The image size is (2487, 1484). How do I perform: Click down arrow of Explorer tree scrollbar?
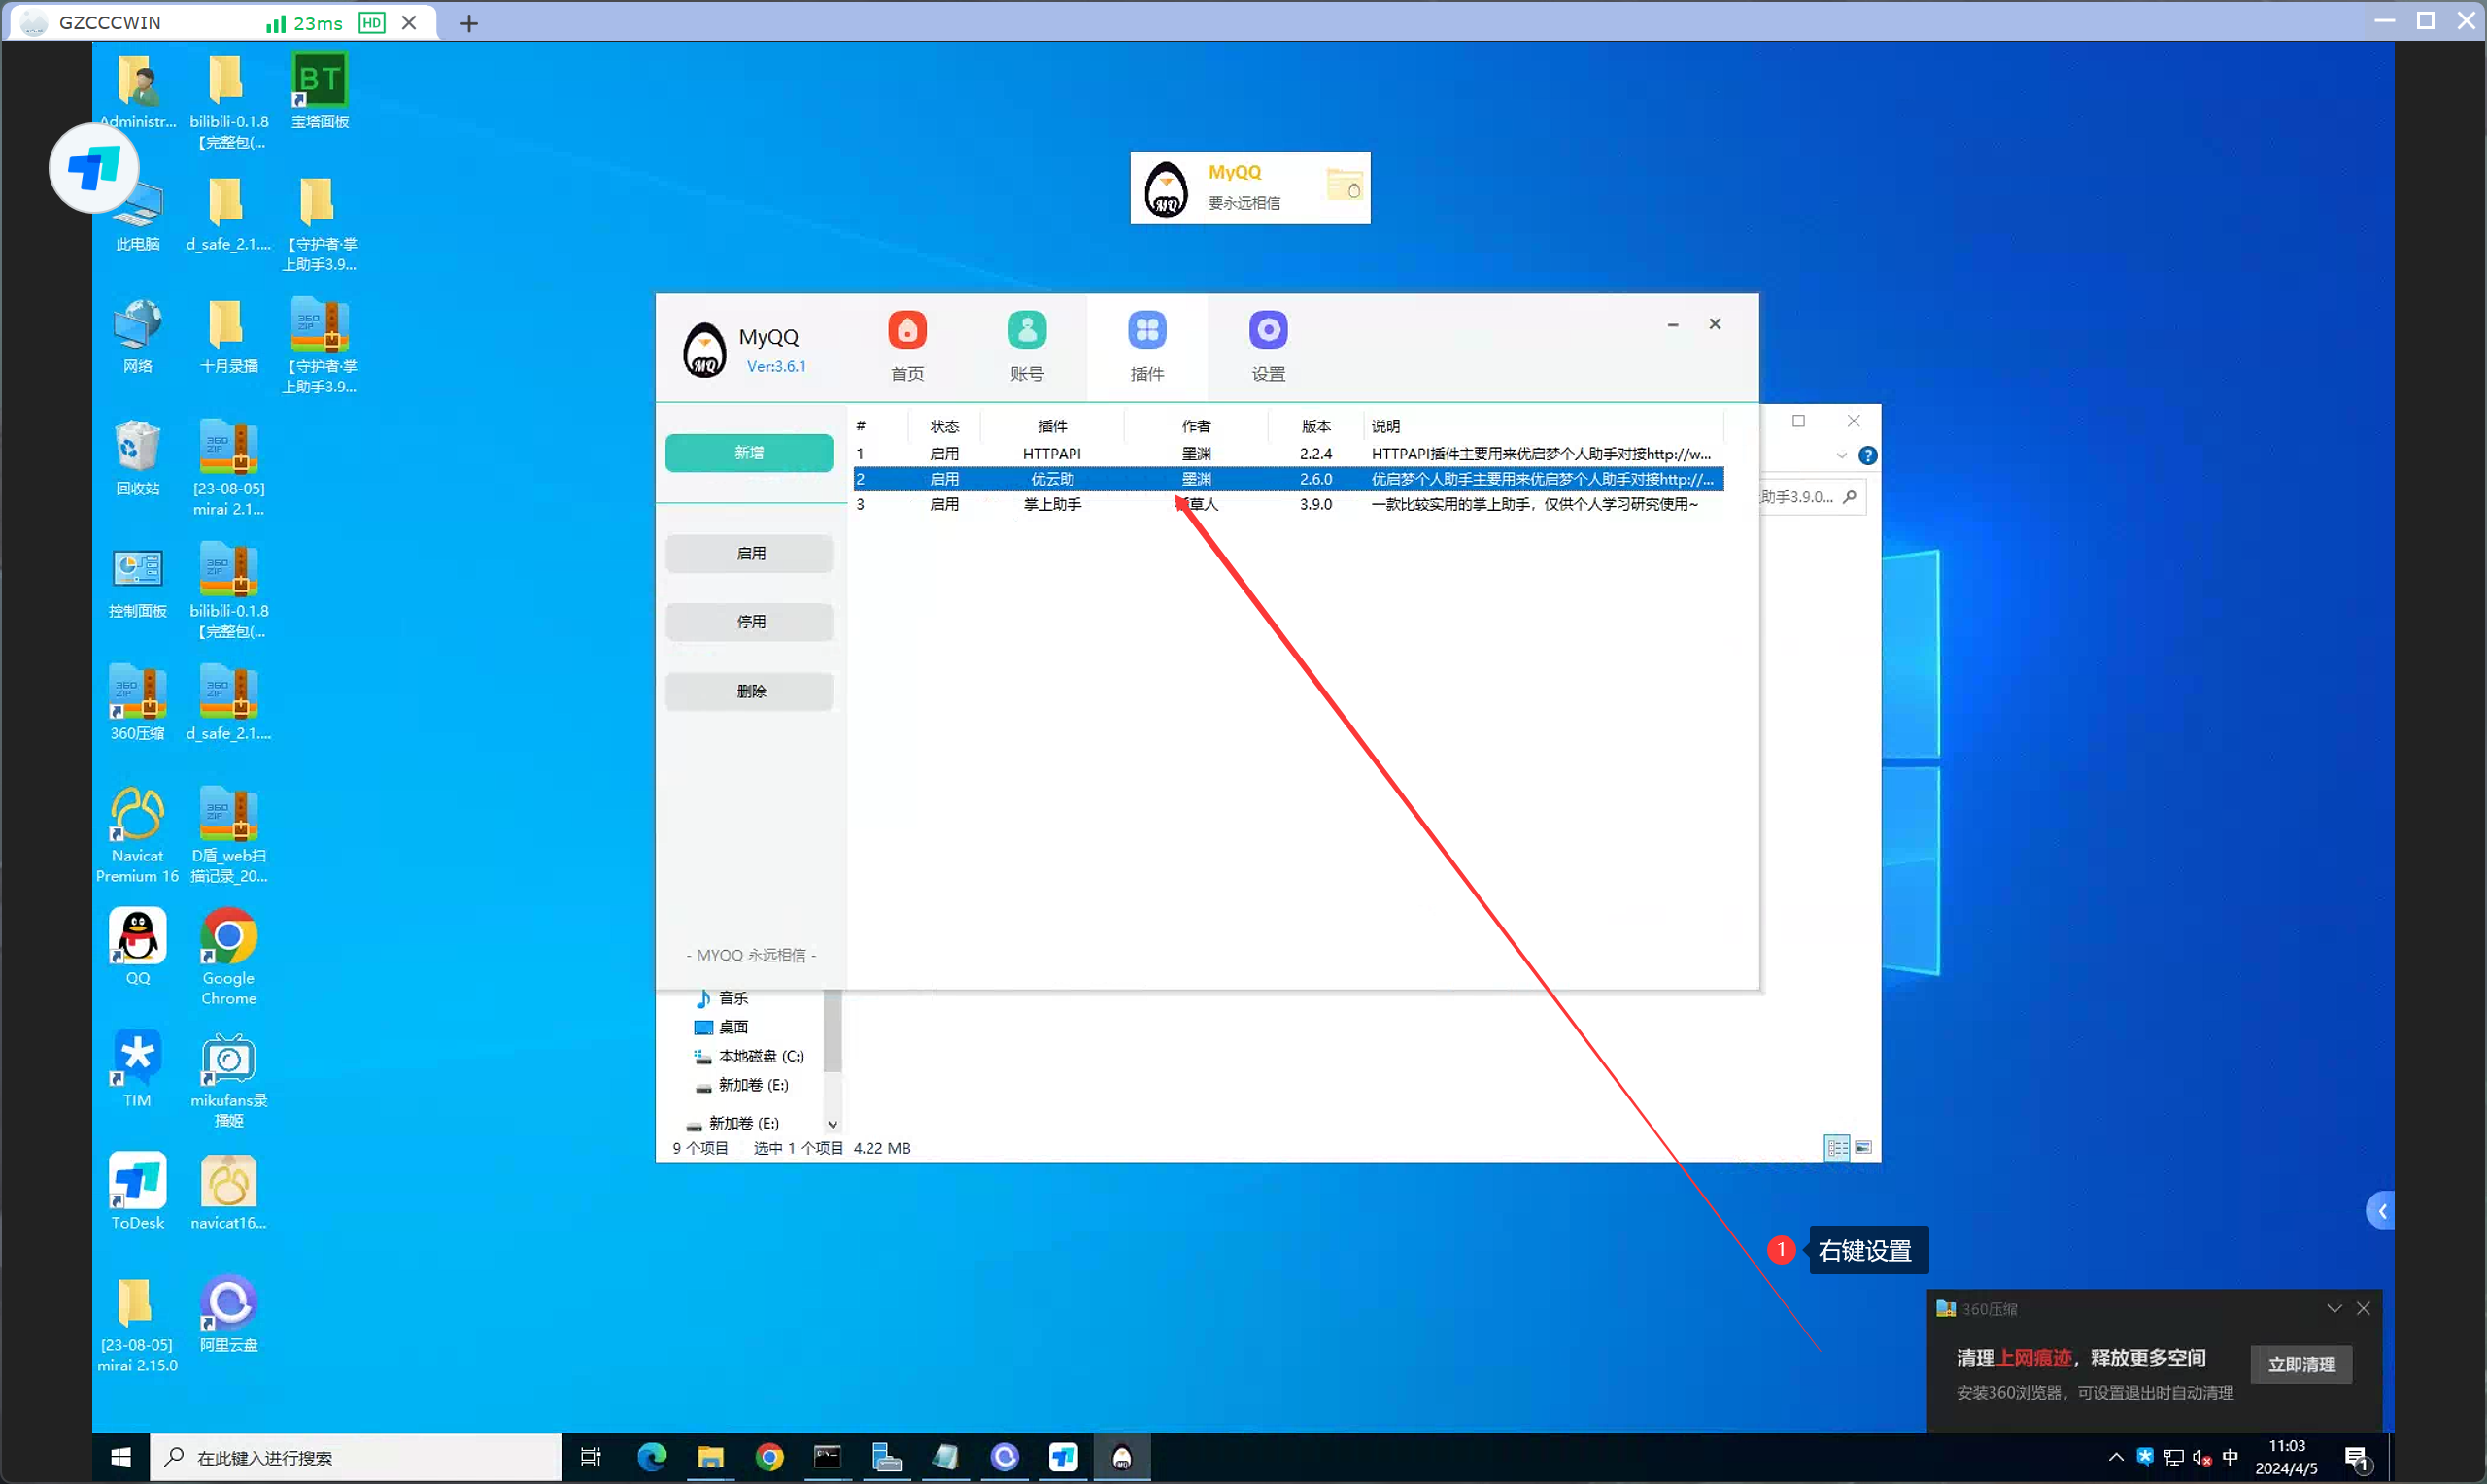click(832, 1124)
